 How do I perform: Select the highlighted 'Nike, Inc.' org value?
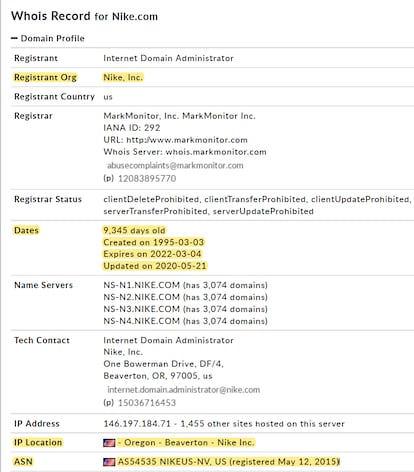point(123,77)
